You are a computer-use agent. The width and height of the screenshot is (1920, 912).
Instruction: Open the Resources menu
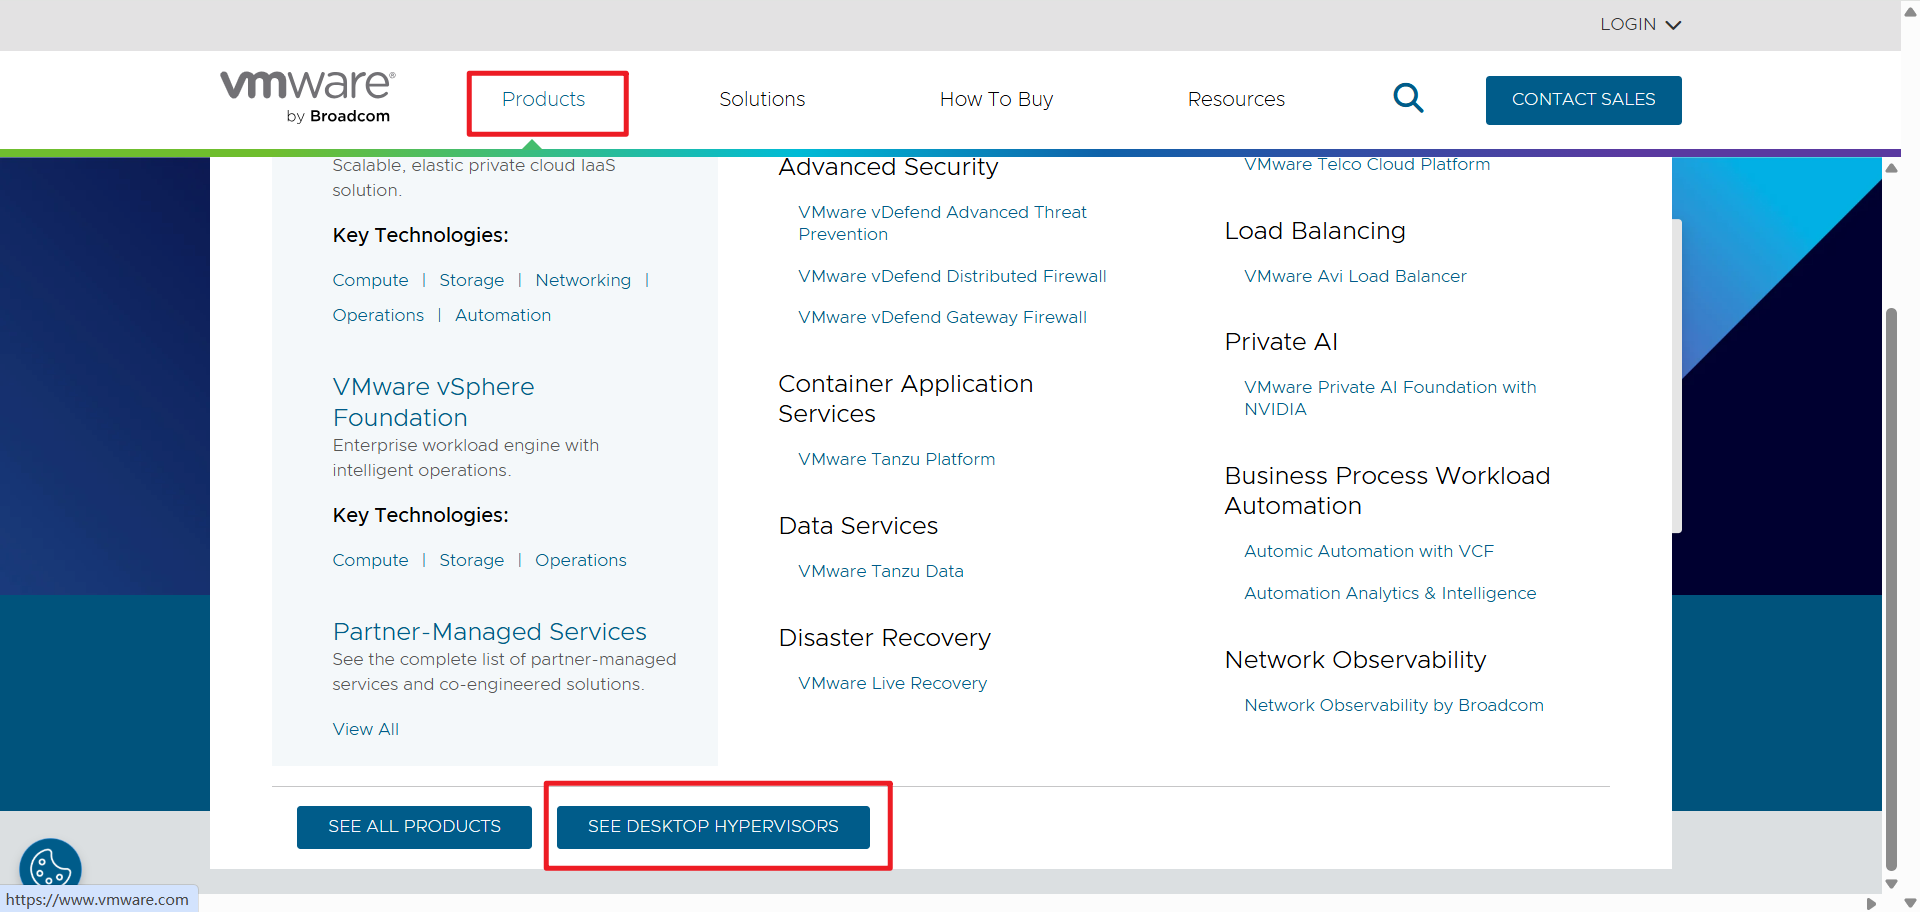[x=1236, y=99]
